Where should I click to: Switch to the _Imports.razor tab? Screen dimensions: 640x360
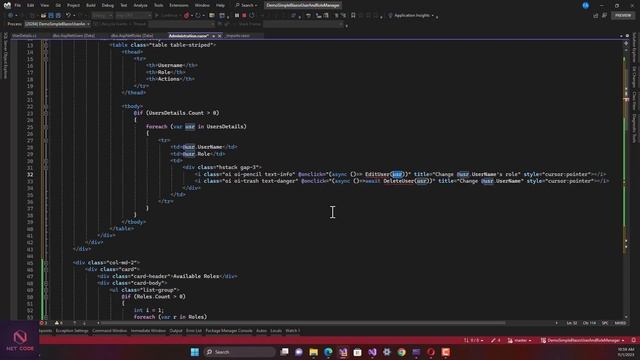coord(238,36)
